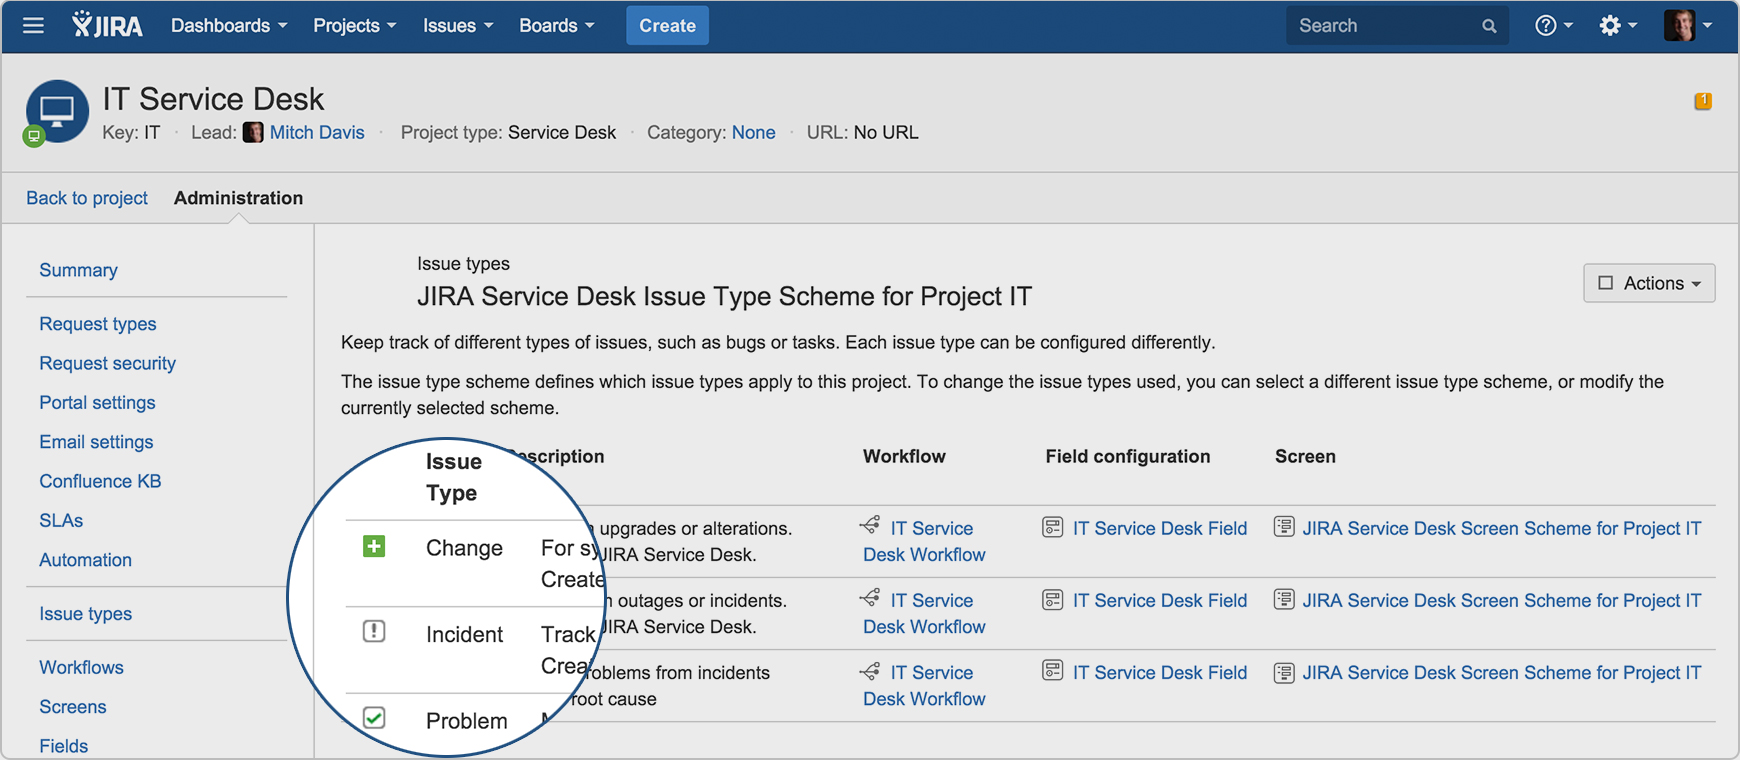Click the Problem checkmark icon
This screenshot has height=760, width=1740.
coord(374,718)
